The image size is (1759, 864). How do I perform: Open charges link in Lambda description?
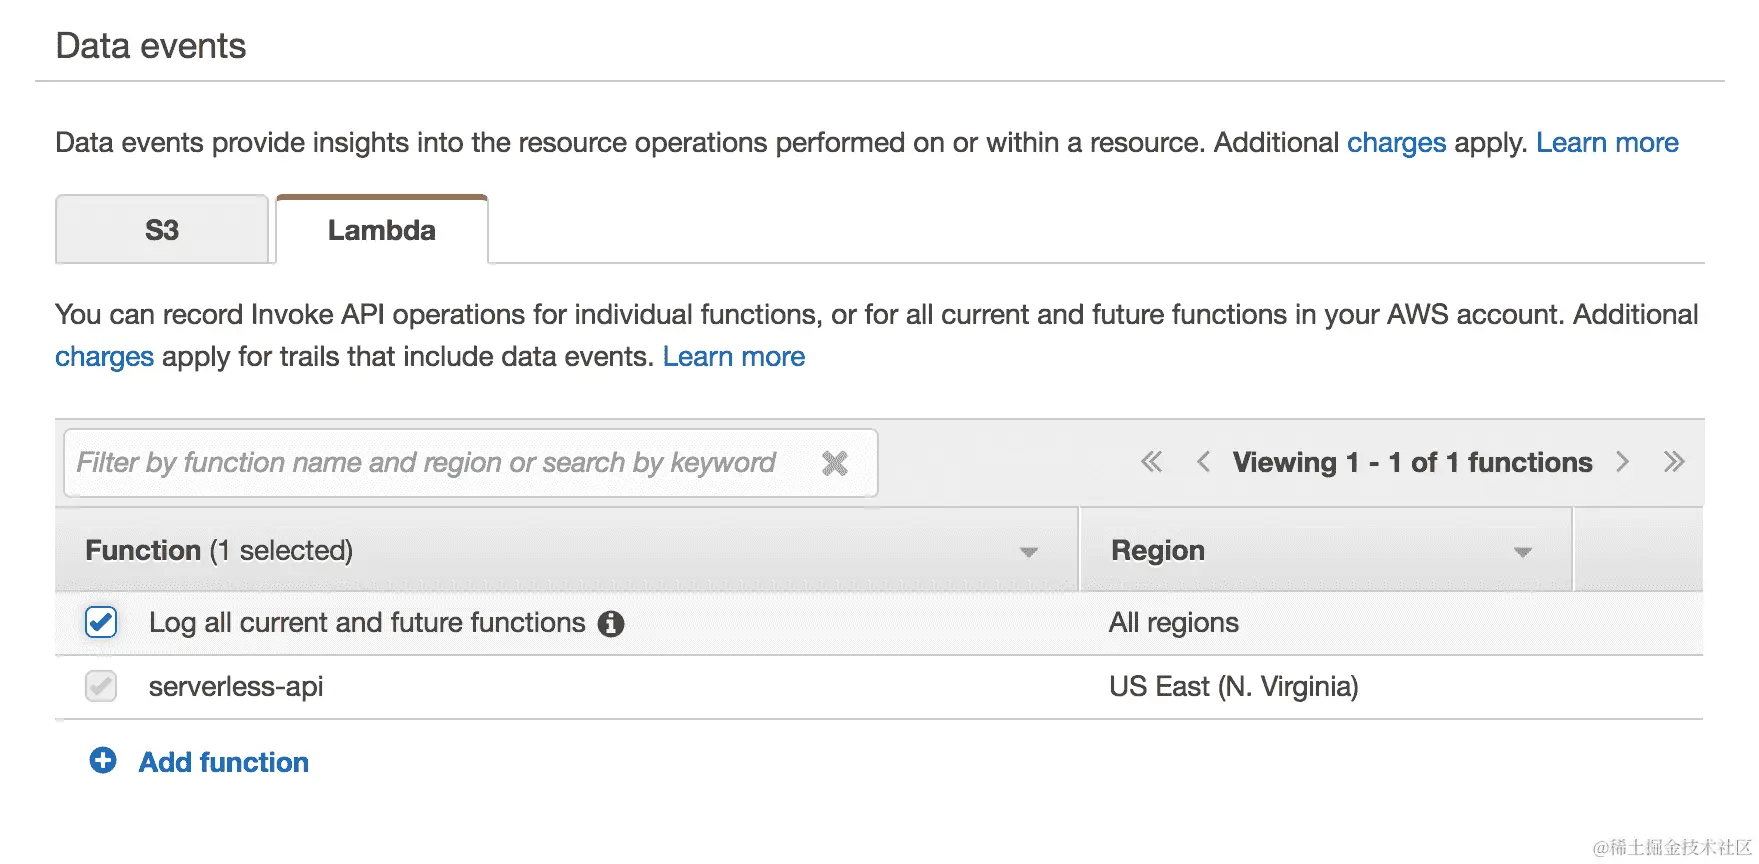click(104, 357)
